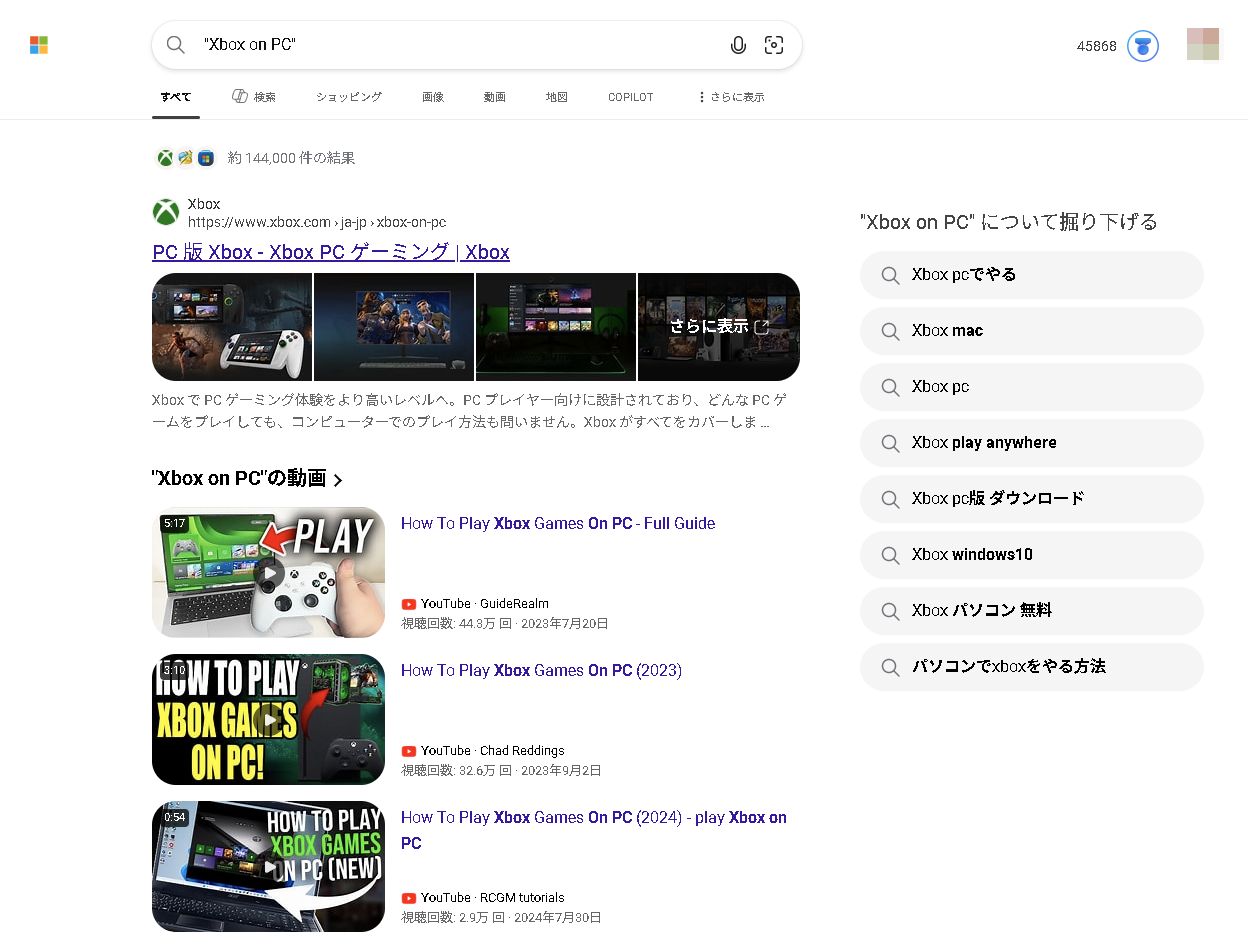
Task: Activate voice search with the microphone icon
Action: point(738,44)
